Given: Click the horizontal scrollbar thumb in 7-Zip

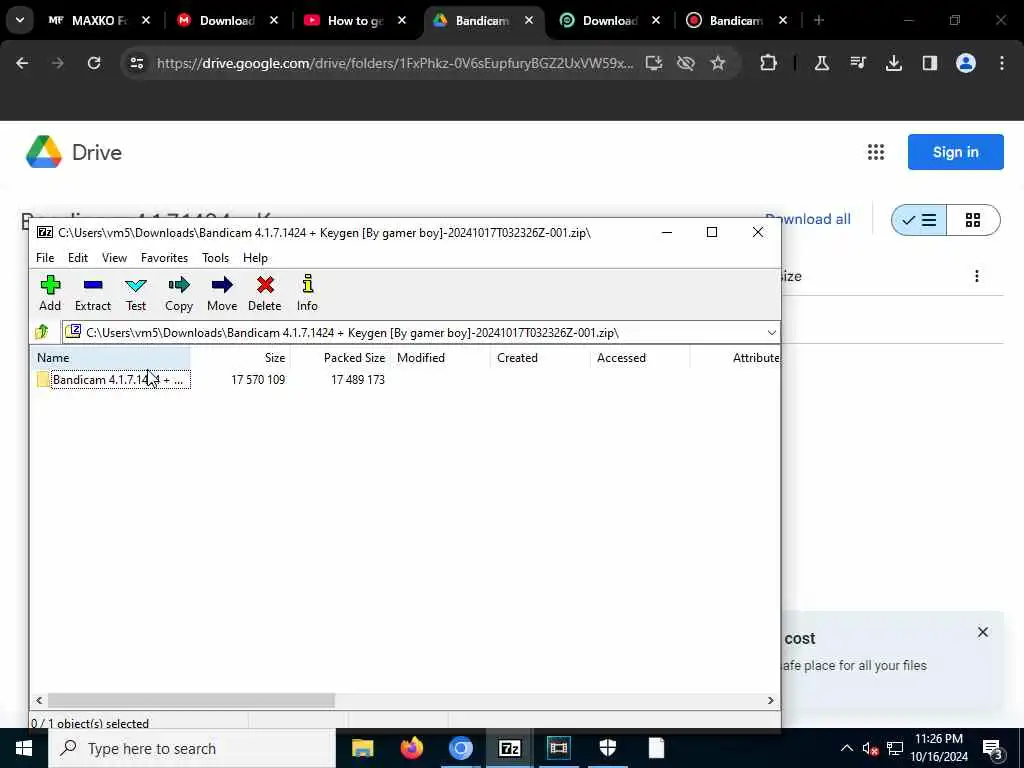Looking at the screenshot, I should [x=191, y=700].
